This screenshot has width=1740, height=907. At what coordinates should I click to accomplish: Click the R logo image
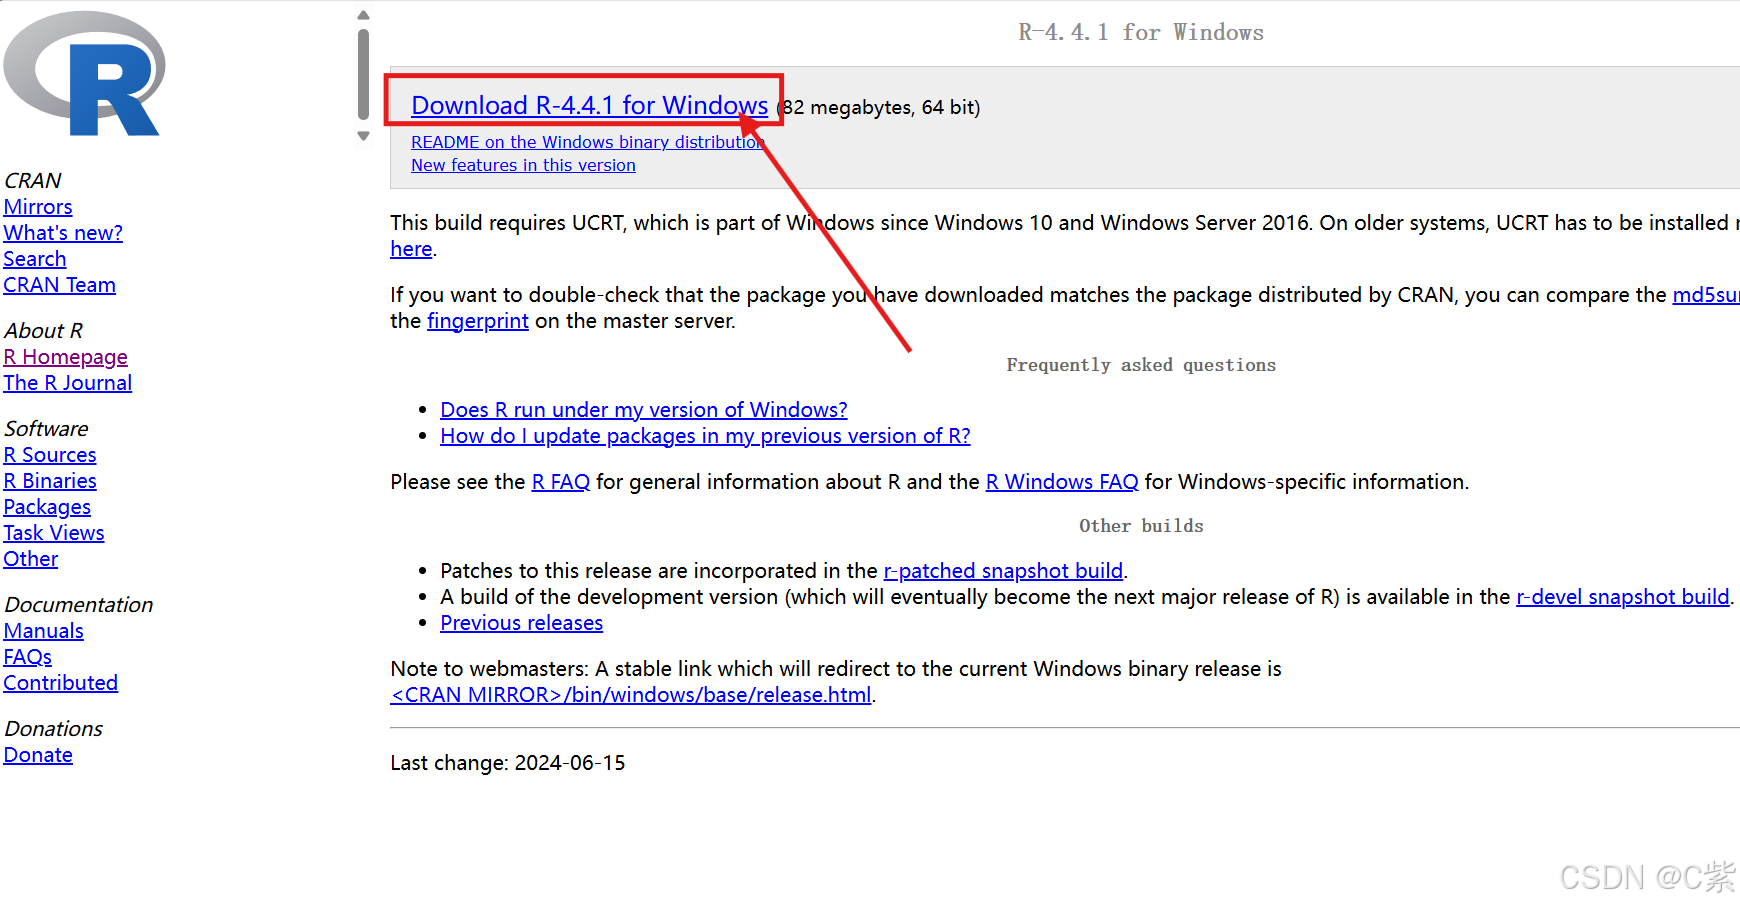pyautogui.click(x=85, y=74)
